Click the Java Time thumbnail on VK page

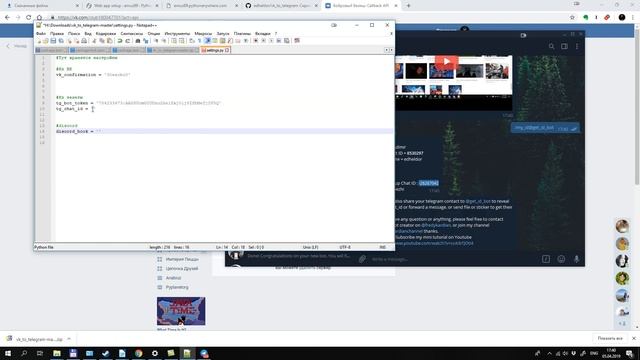click(181, 311)
